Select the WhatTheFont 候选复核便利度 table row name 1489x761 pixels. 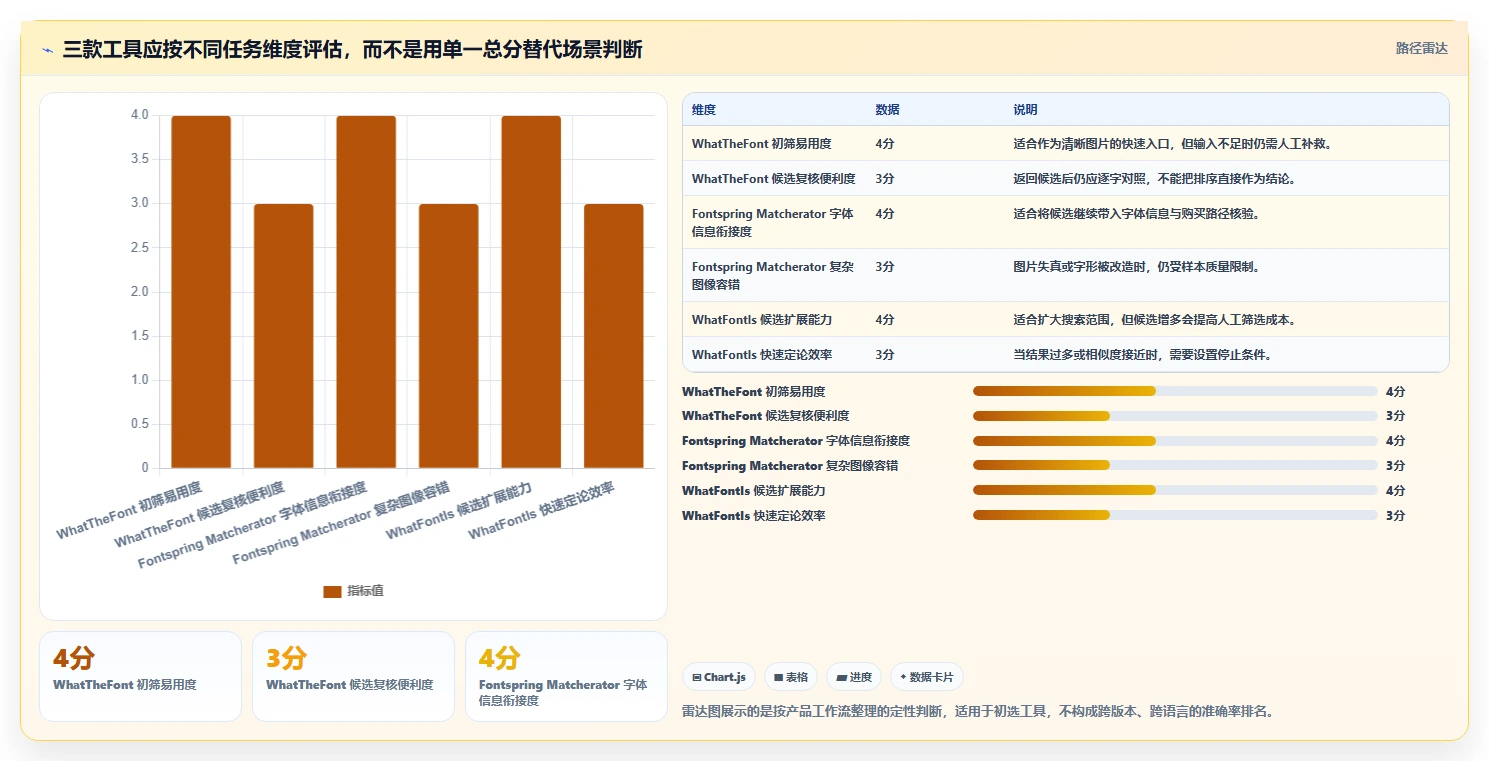coord(773,179)
